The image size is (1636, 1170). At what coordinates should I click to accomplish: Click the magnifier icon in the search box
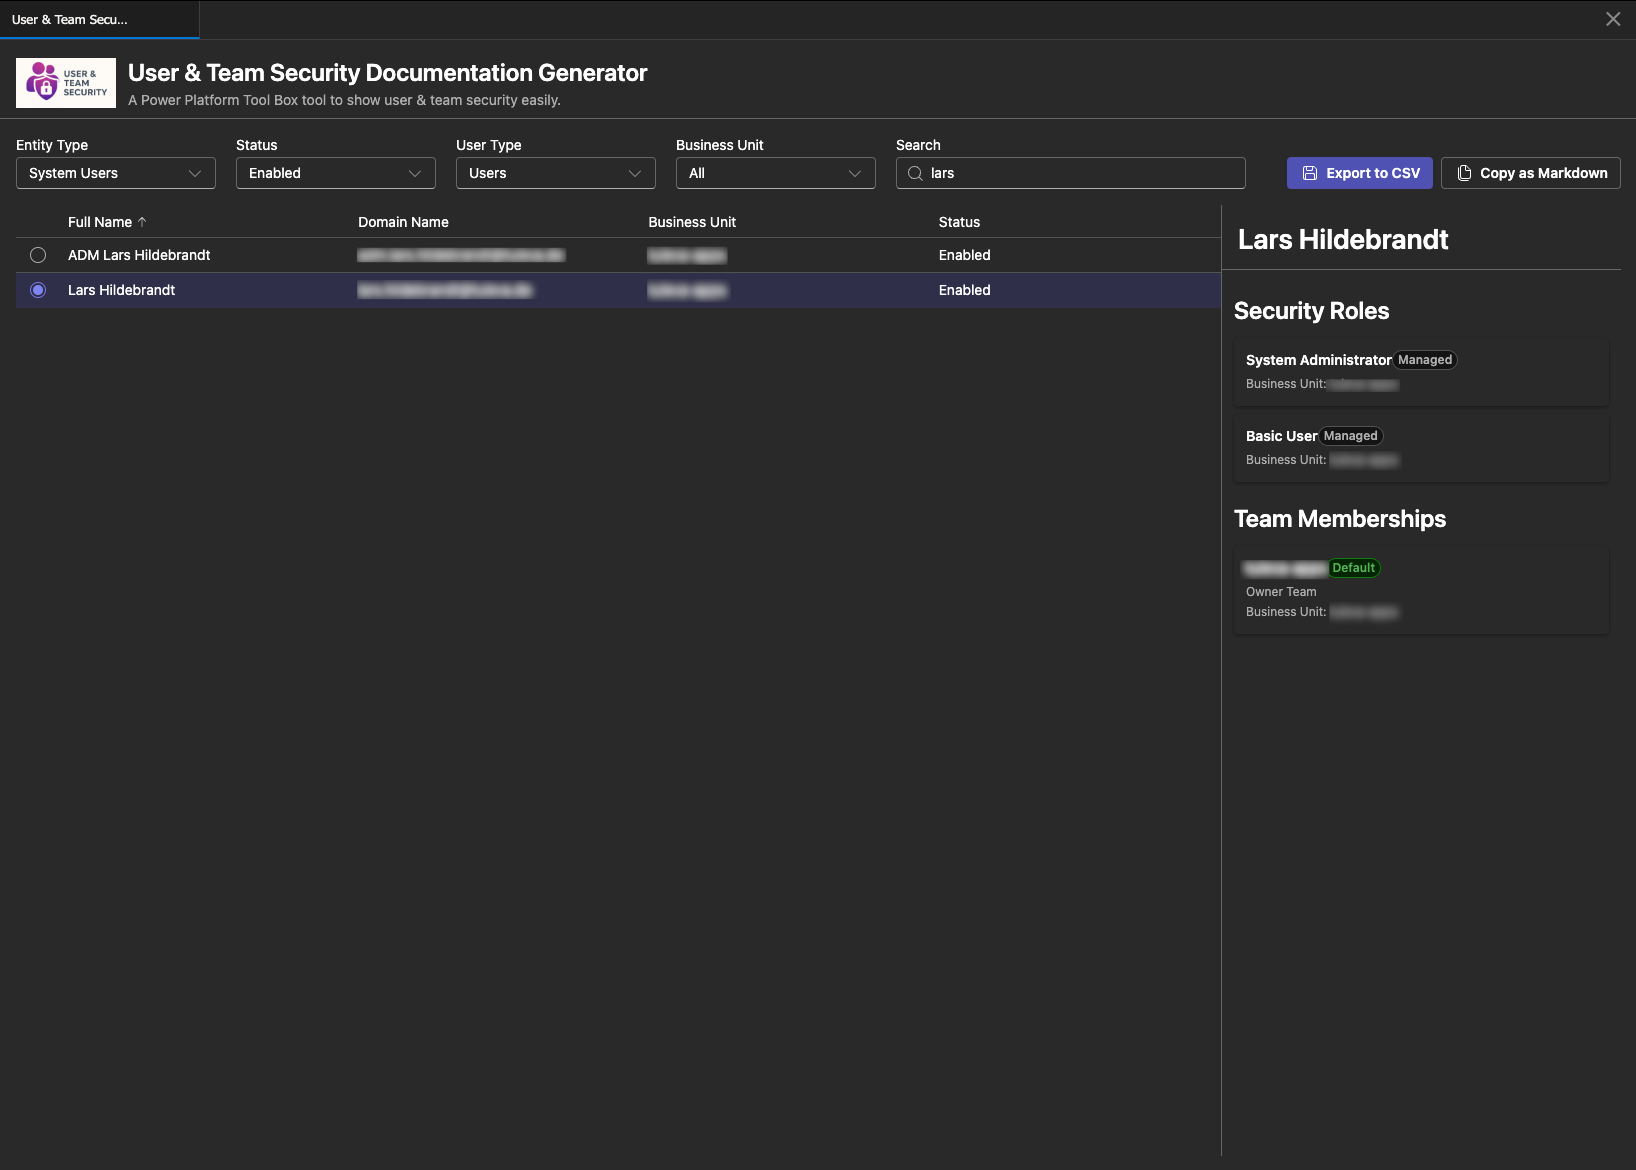914,173
